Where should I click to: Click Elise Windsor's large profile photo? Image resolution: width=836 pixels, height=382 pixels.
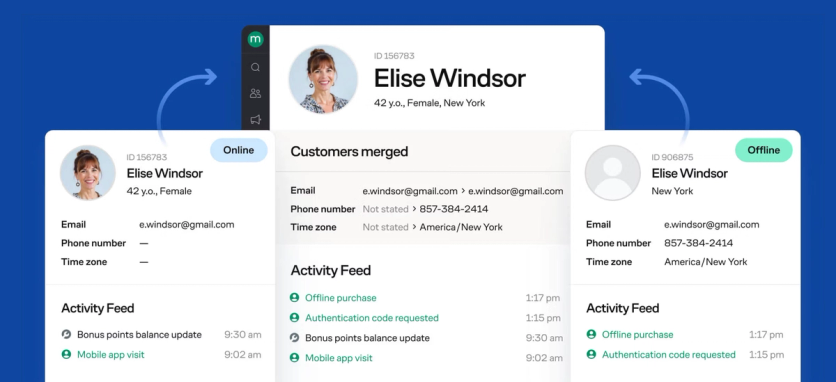[x=323, y=79]
